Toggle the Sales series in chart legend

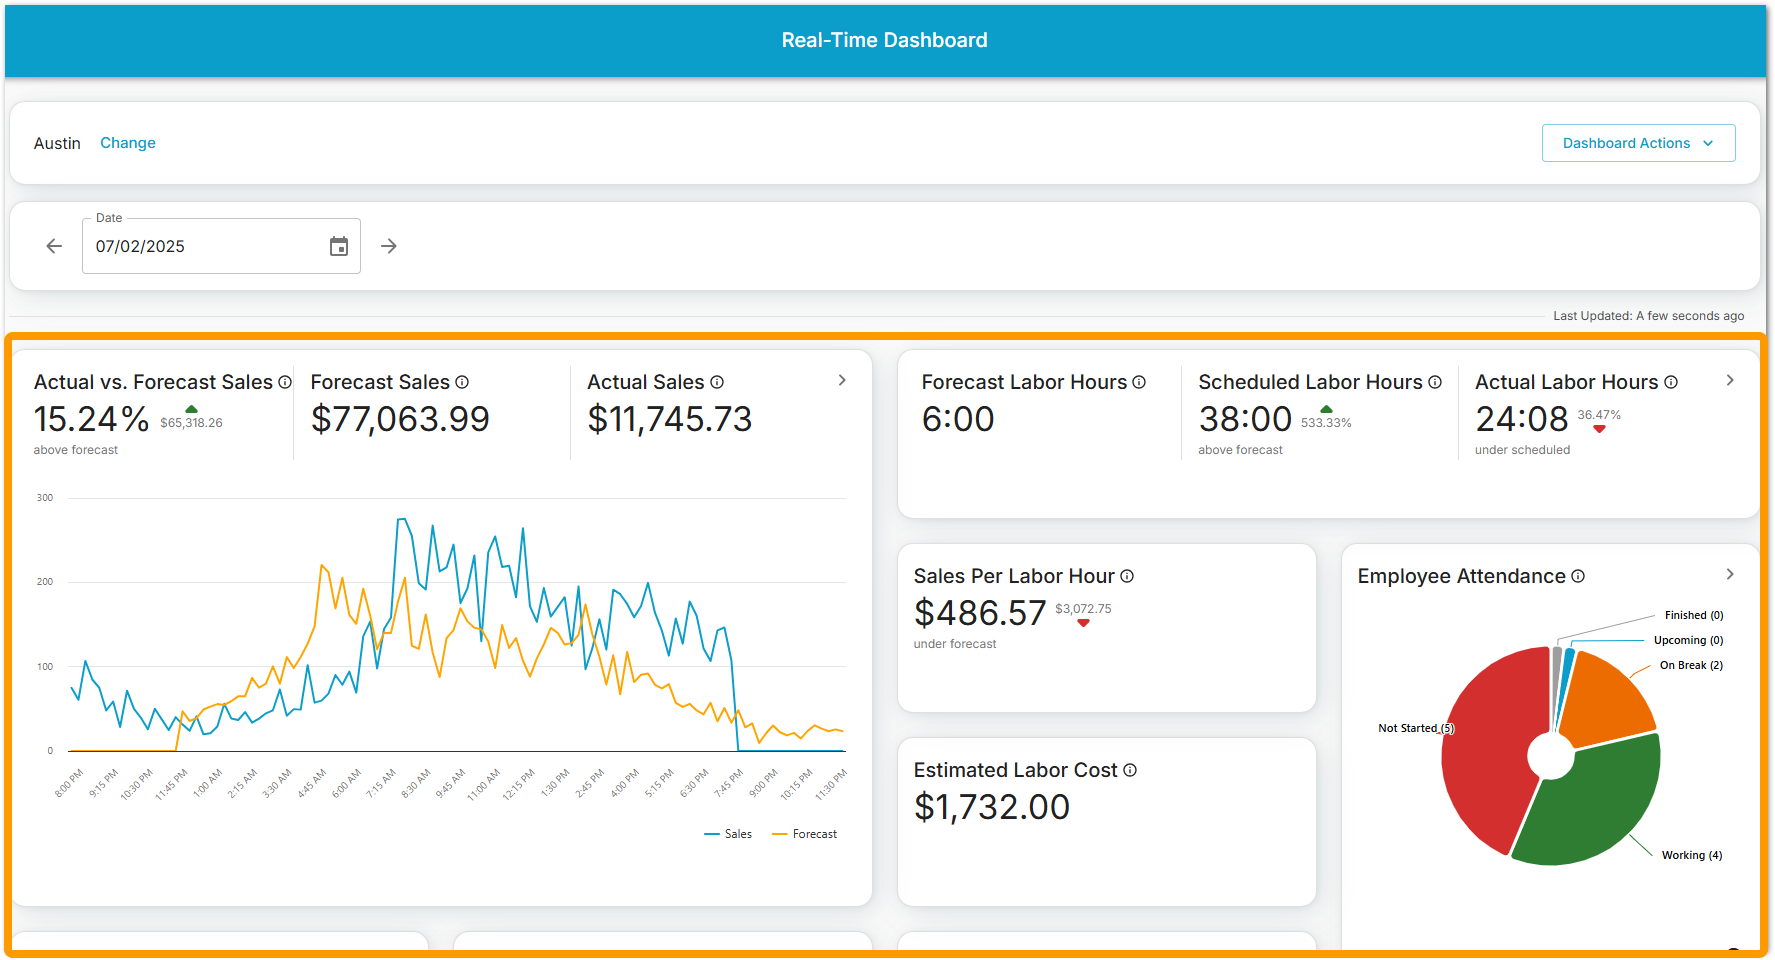[x=728, y=834]
